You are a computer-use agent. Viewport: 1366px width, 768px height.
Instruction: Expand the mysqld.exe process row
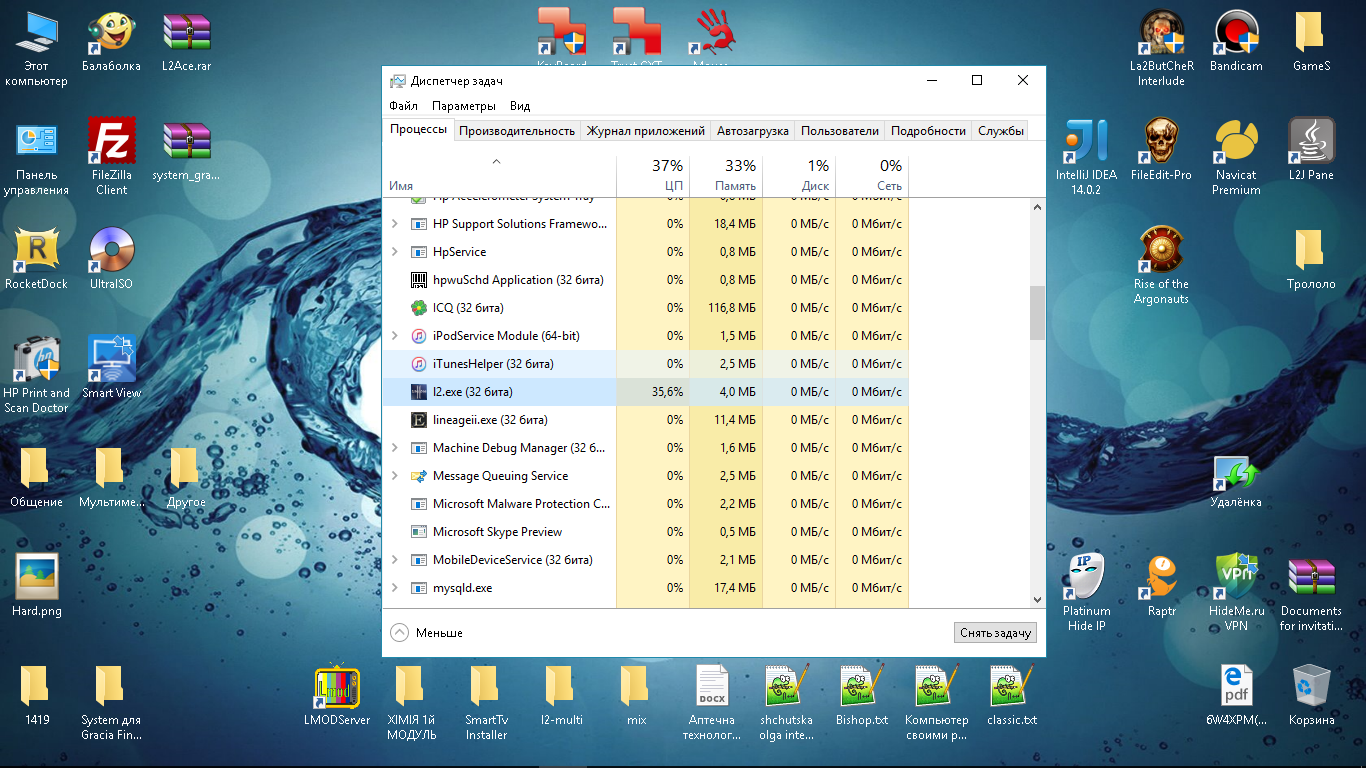coord(394,588)
